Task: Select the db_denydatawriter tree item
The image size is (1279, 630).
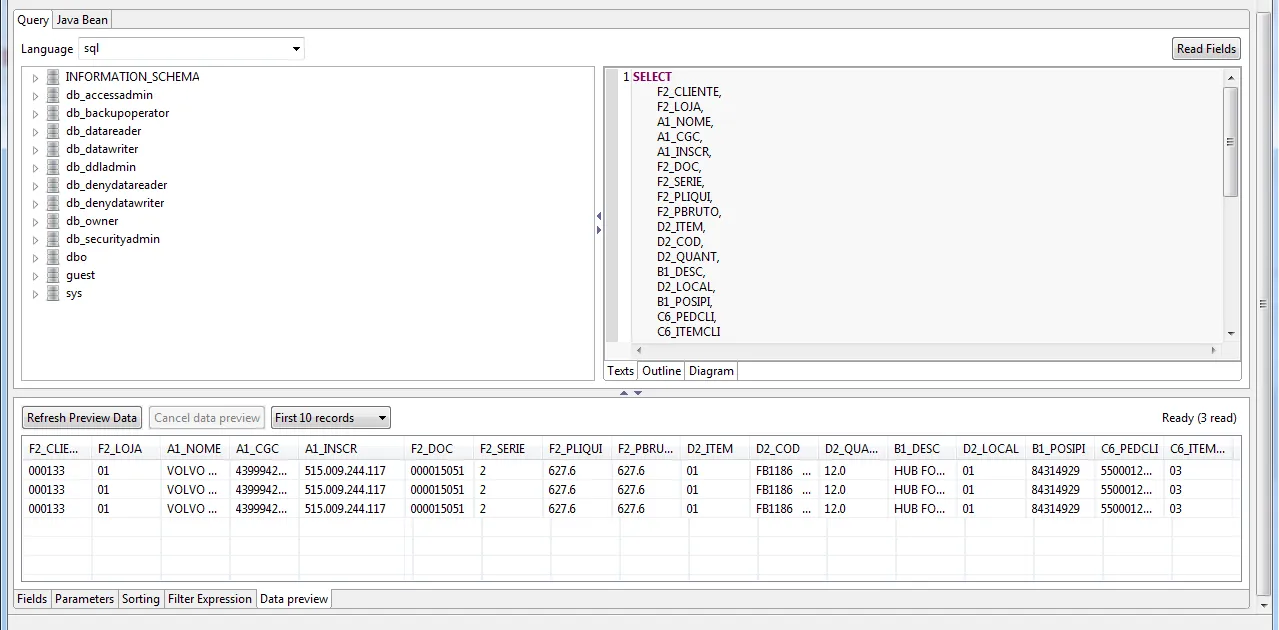Action: pyautogui.click(x=115, y=203)
